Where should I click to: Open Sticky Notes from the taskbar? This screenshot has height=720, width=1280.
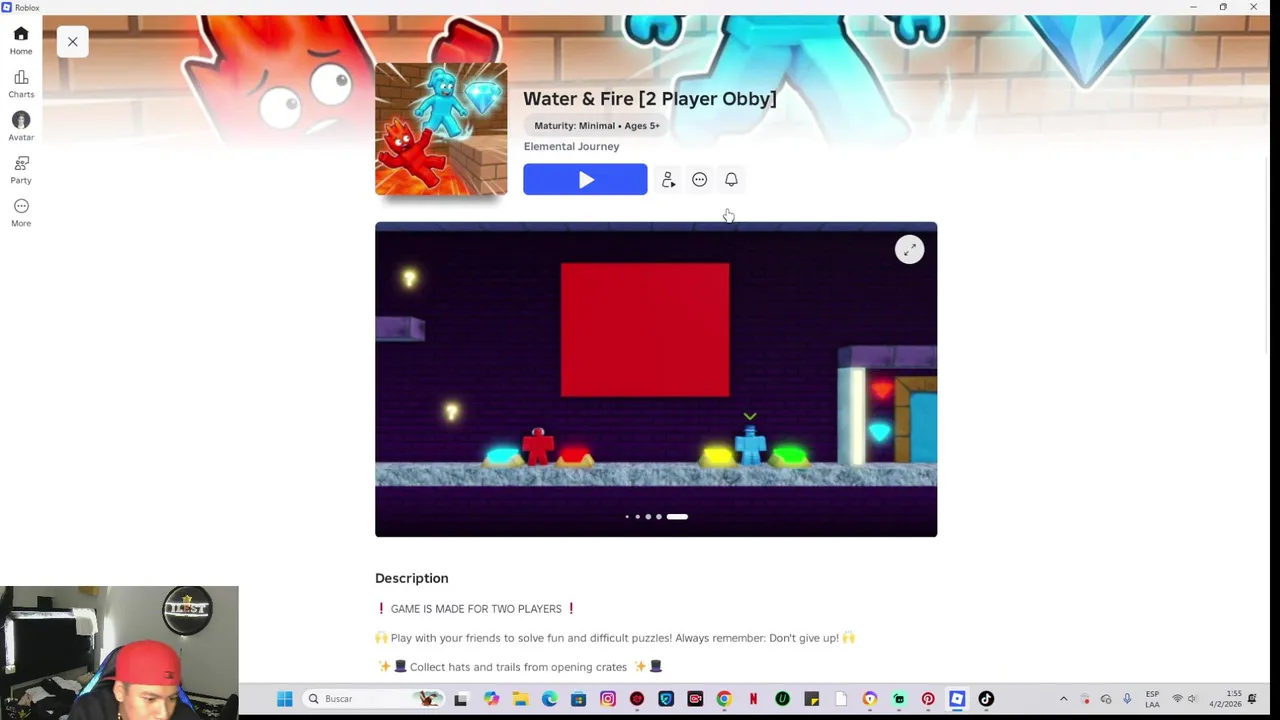click(x=811, y=699)
